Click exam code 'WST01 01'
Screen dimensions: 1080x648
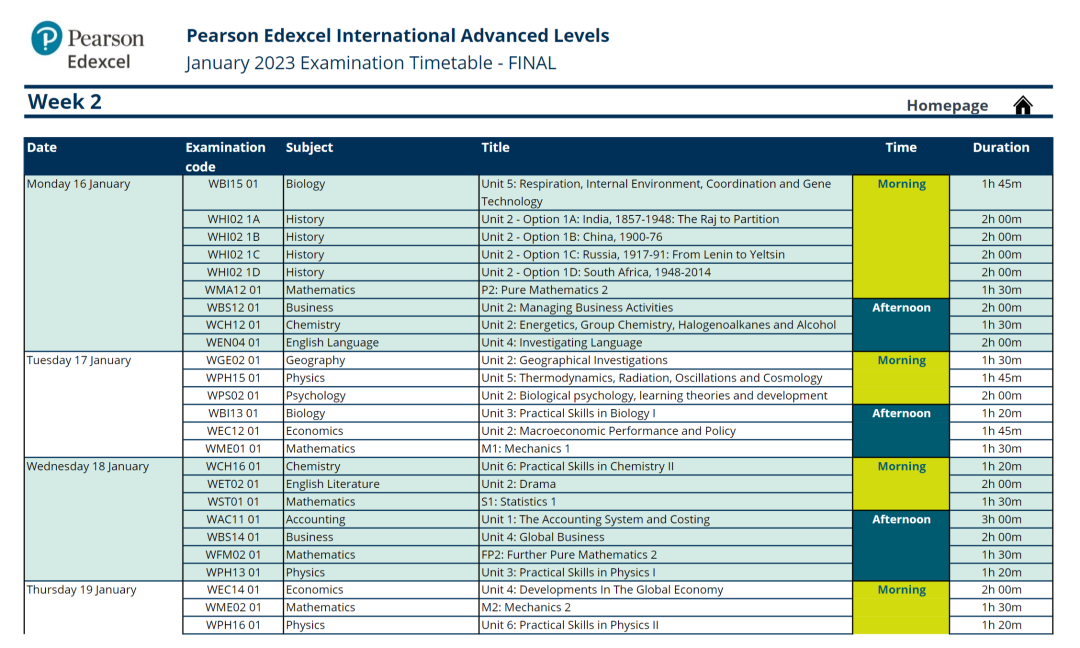(233, 502)
